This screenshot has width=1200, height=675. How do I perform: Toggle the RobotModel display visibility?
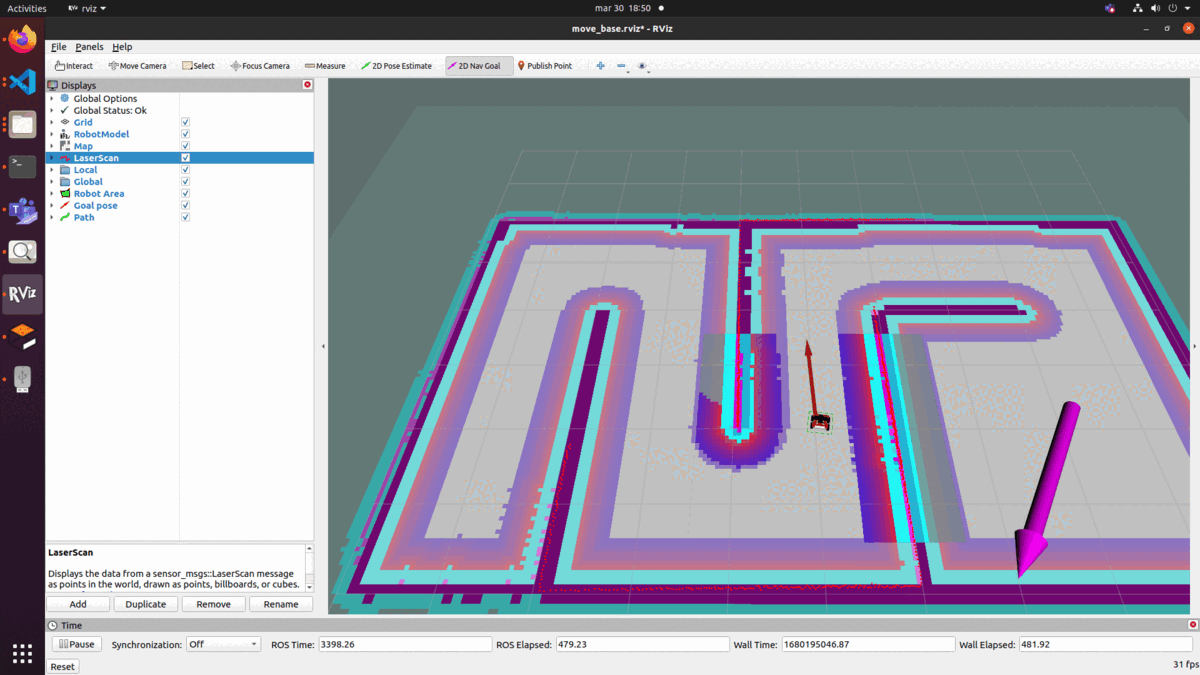pyautogui.click(x=184, y=134)
